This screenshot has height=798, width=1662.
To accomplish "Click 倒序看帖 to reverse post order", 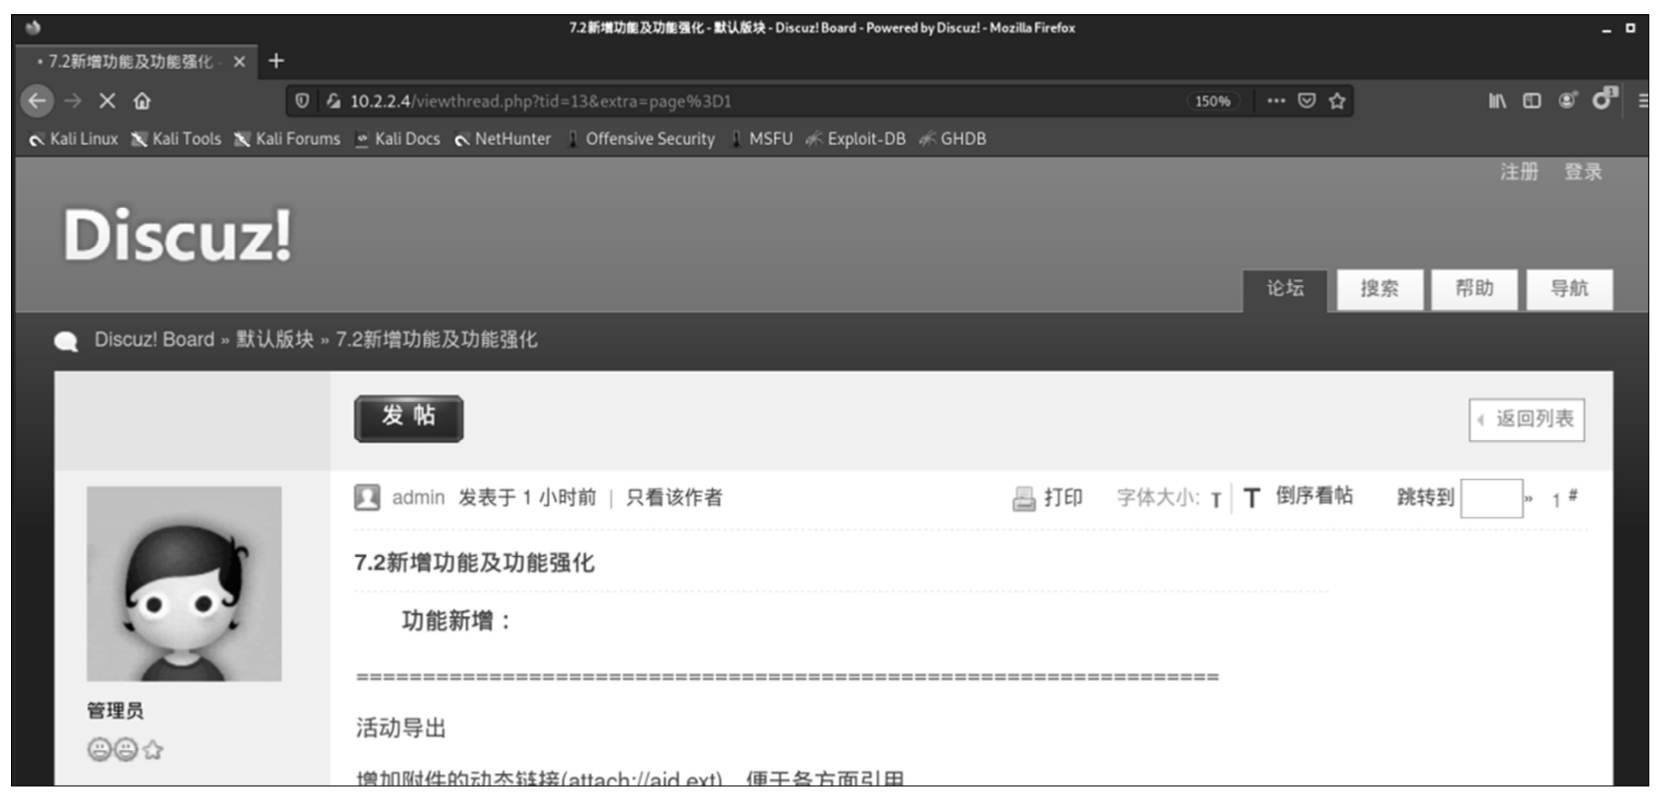I will [x=1314, y=496].
